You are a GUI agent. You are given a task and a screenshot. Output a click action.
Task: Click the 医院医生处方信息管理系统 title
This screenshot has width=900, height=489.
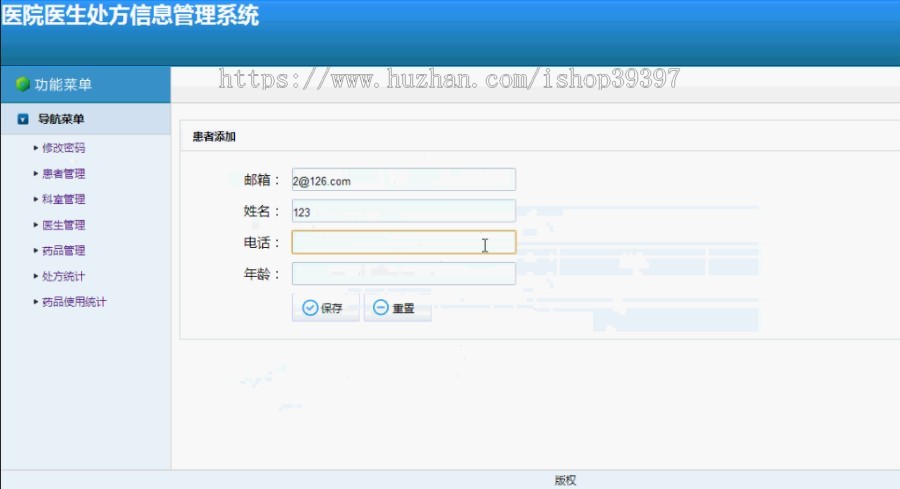(131, 15)
